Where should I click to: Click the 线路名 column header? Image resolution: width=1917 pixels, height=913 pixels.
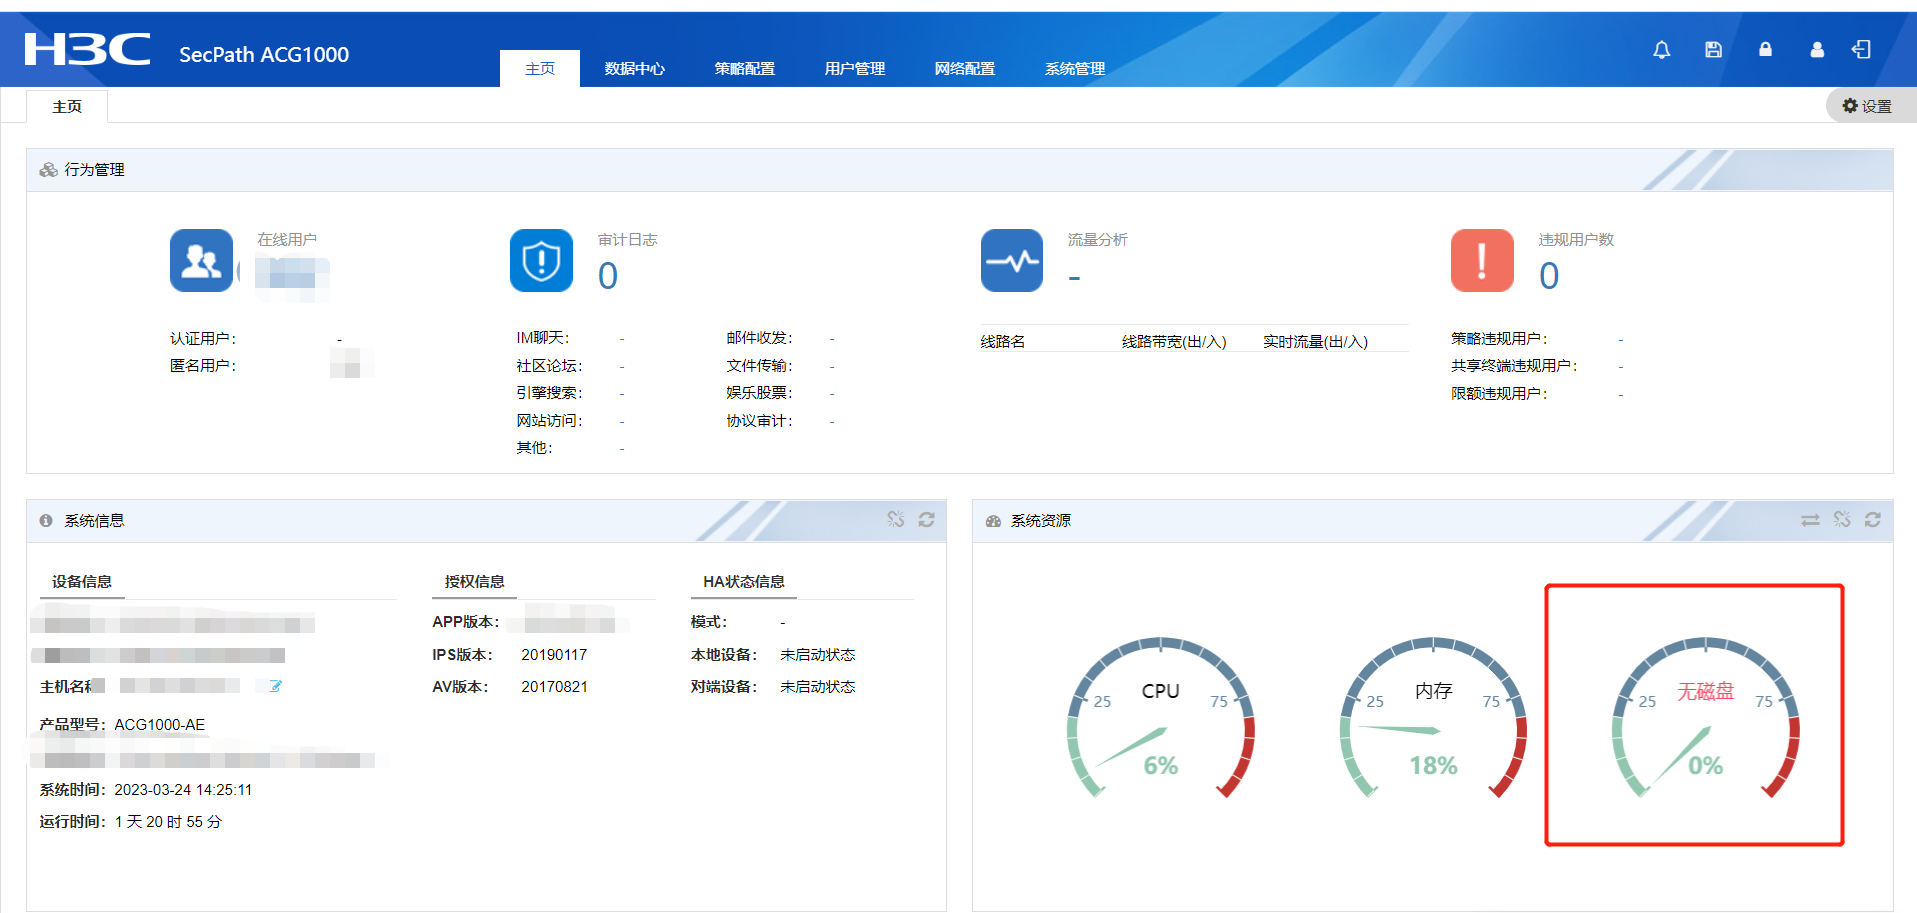click(x=1003, y=342)
